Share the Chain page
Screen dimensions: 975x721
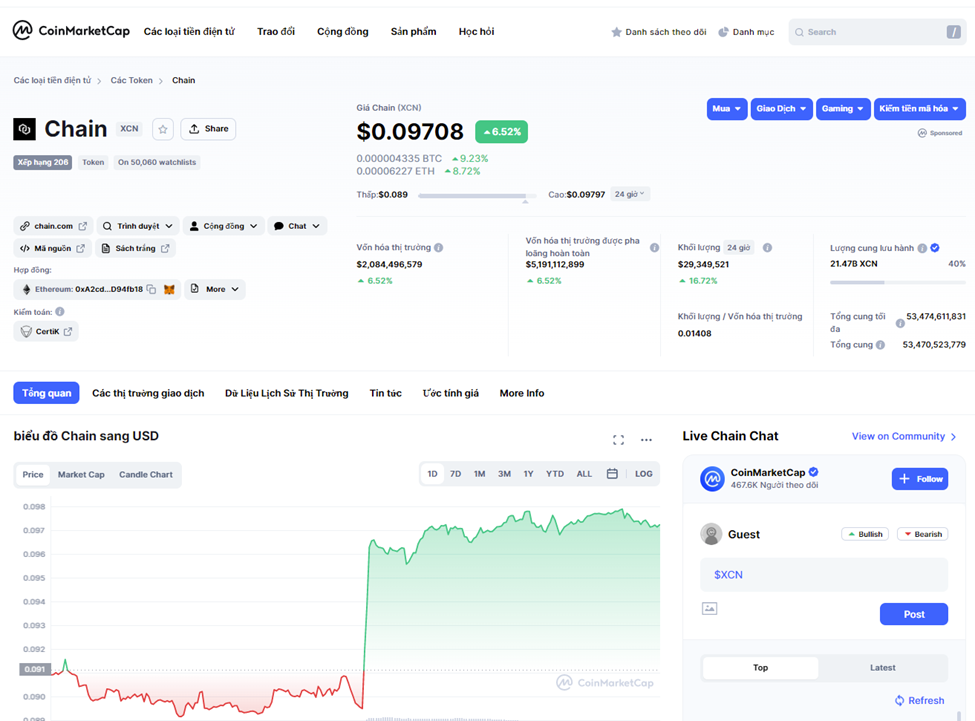point(208,129)
